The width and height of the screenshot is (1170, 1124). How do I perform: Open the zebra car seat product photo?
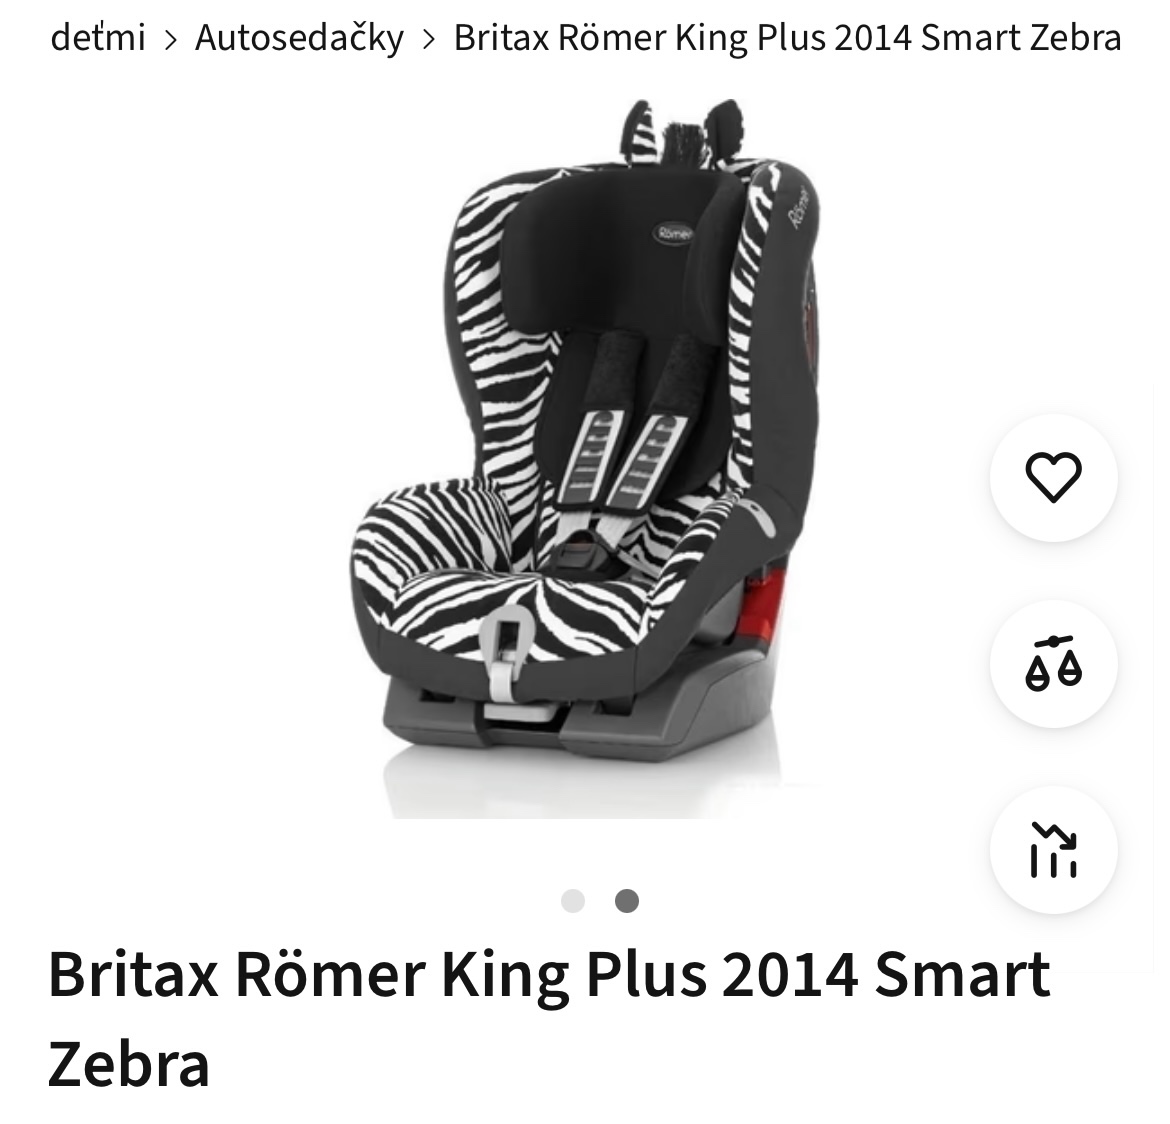click(x=584, y=458)
